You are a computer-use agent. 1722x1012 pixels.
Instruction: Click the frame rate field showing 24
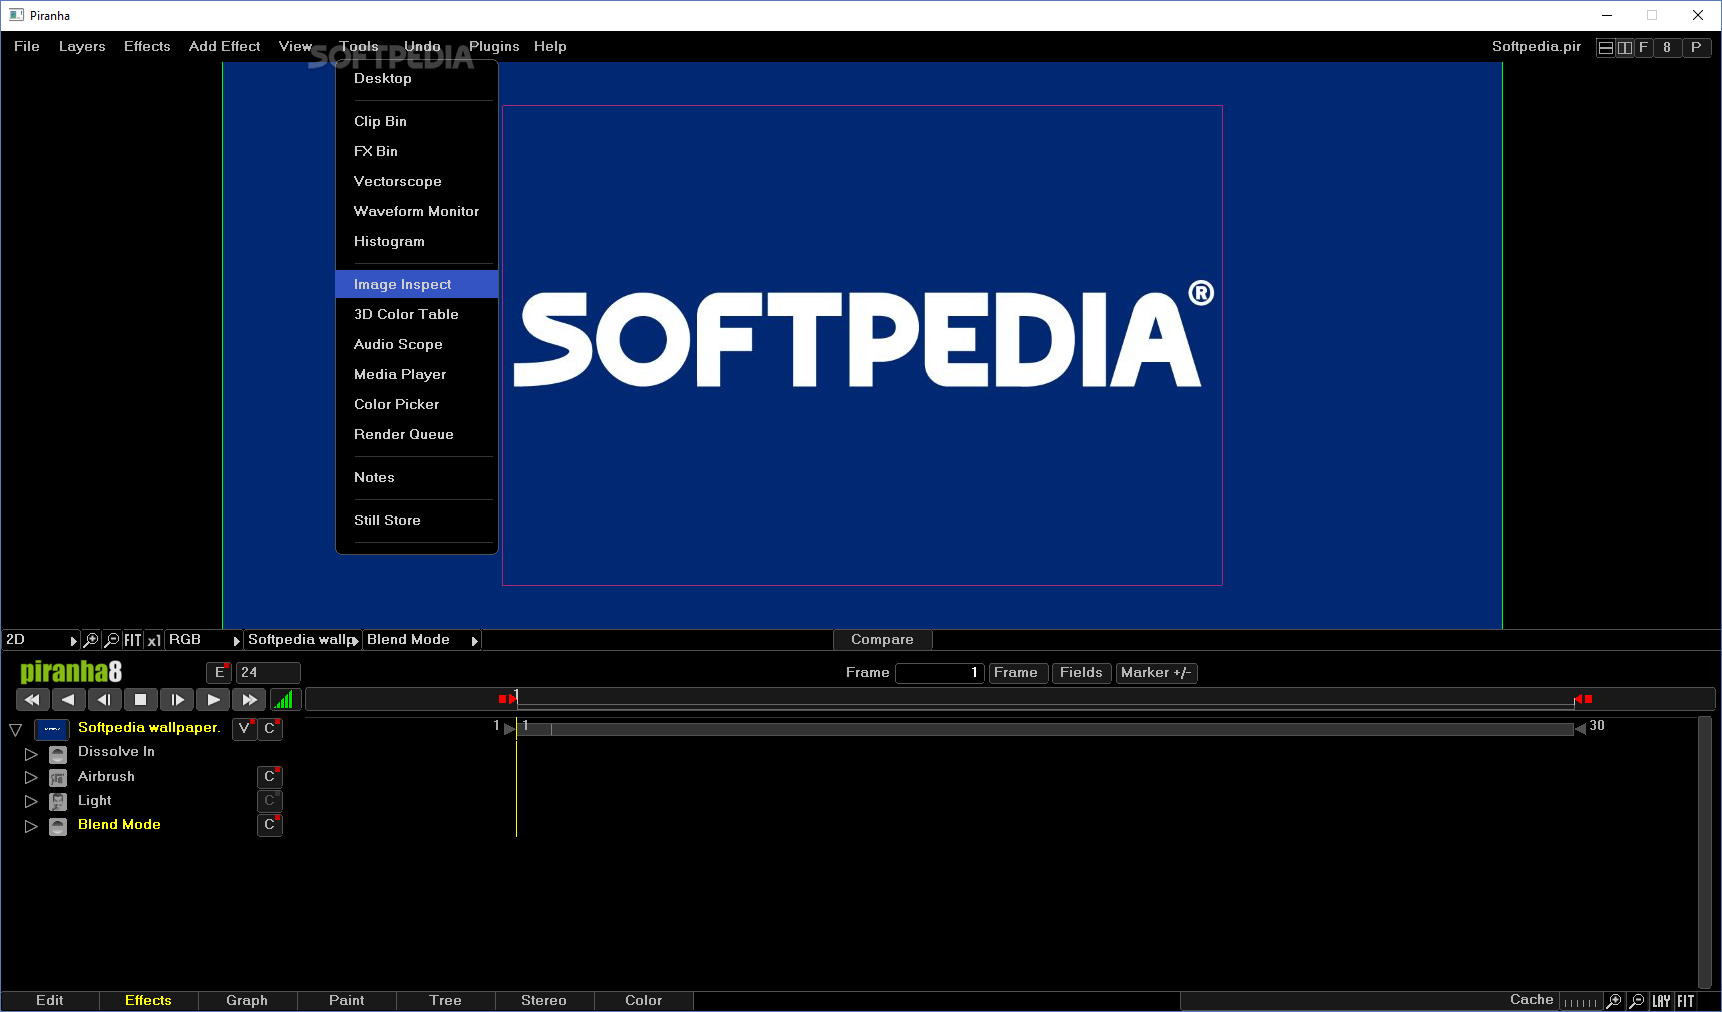pyautogui.click(x=268, y=673)
